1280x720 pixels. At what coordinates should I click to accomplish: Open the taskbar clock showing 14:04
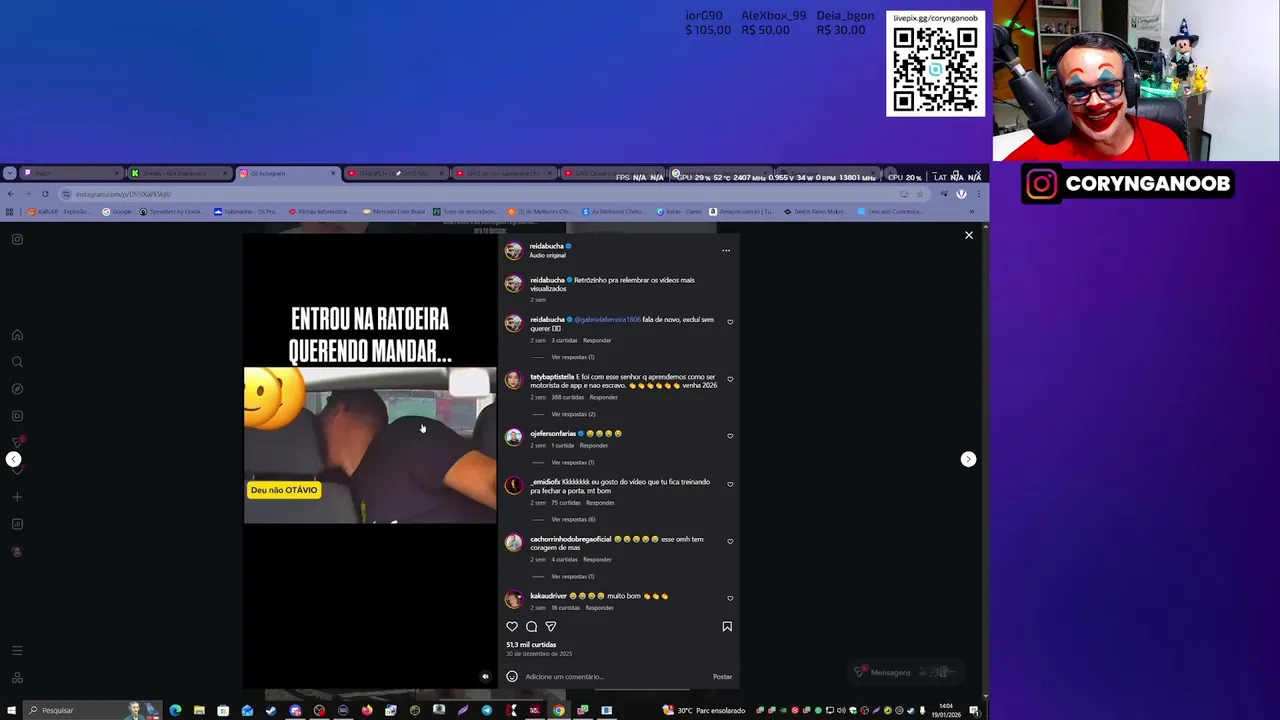click(946, 710)
